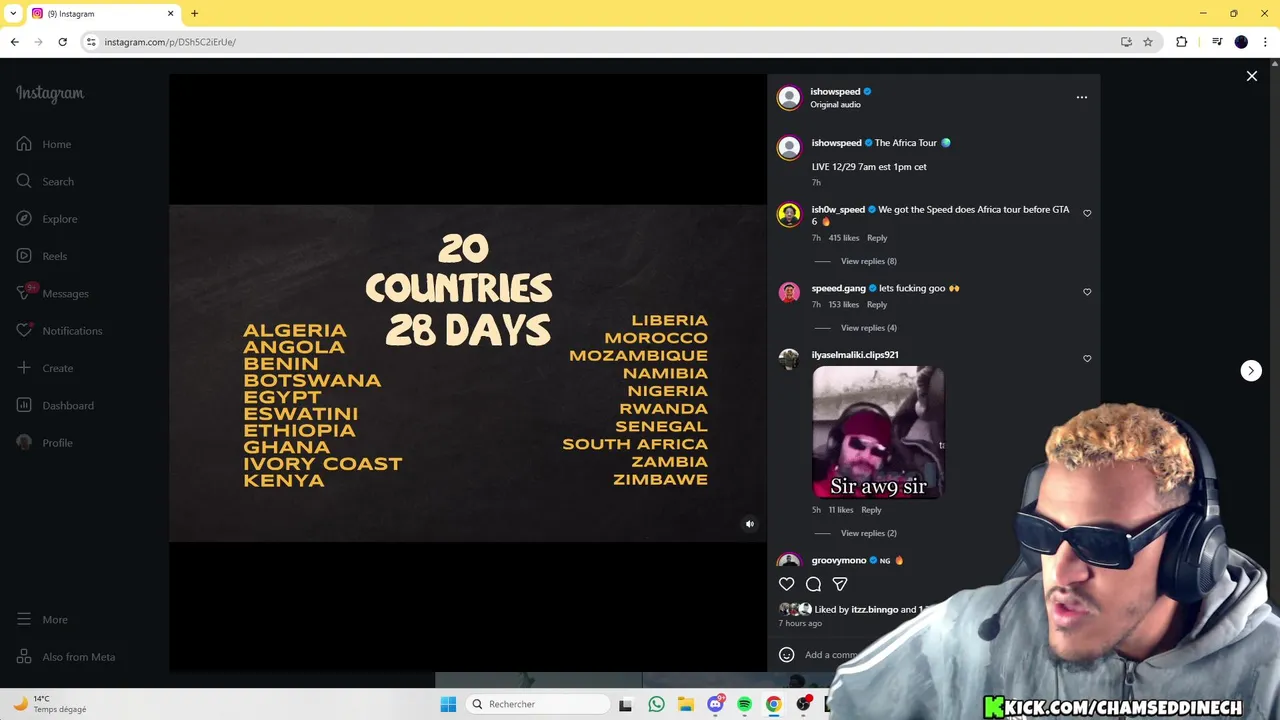Open ish0w_speed commenter profile
The image size is (1280, 720).
point(838,210)
